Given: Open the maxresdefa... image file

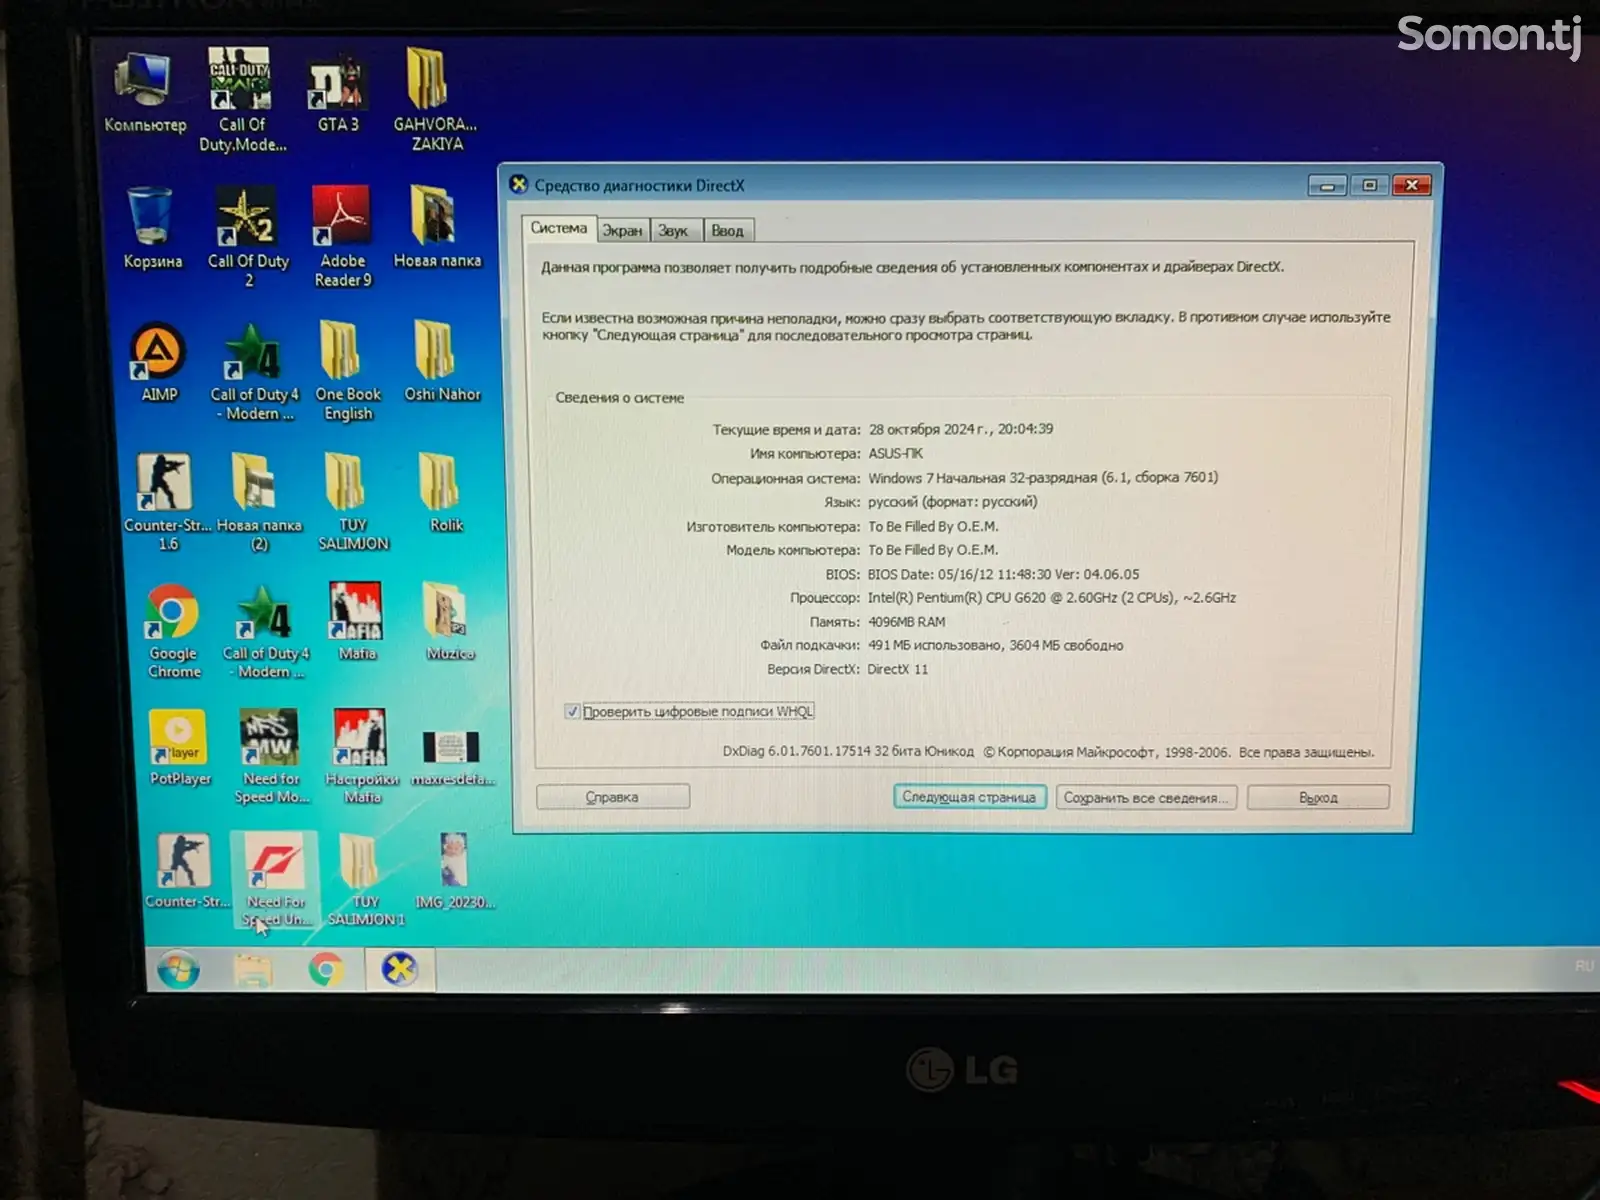Looking at the screenshot, I should 452,757.
